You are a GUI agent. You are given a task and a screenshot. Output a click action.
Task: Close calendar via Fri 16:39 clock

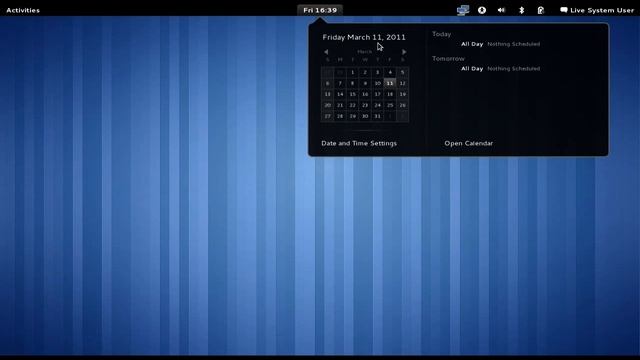(x=320, y=10)
